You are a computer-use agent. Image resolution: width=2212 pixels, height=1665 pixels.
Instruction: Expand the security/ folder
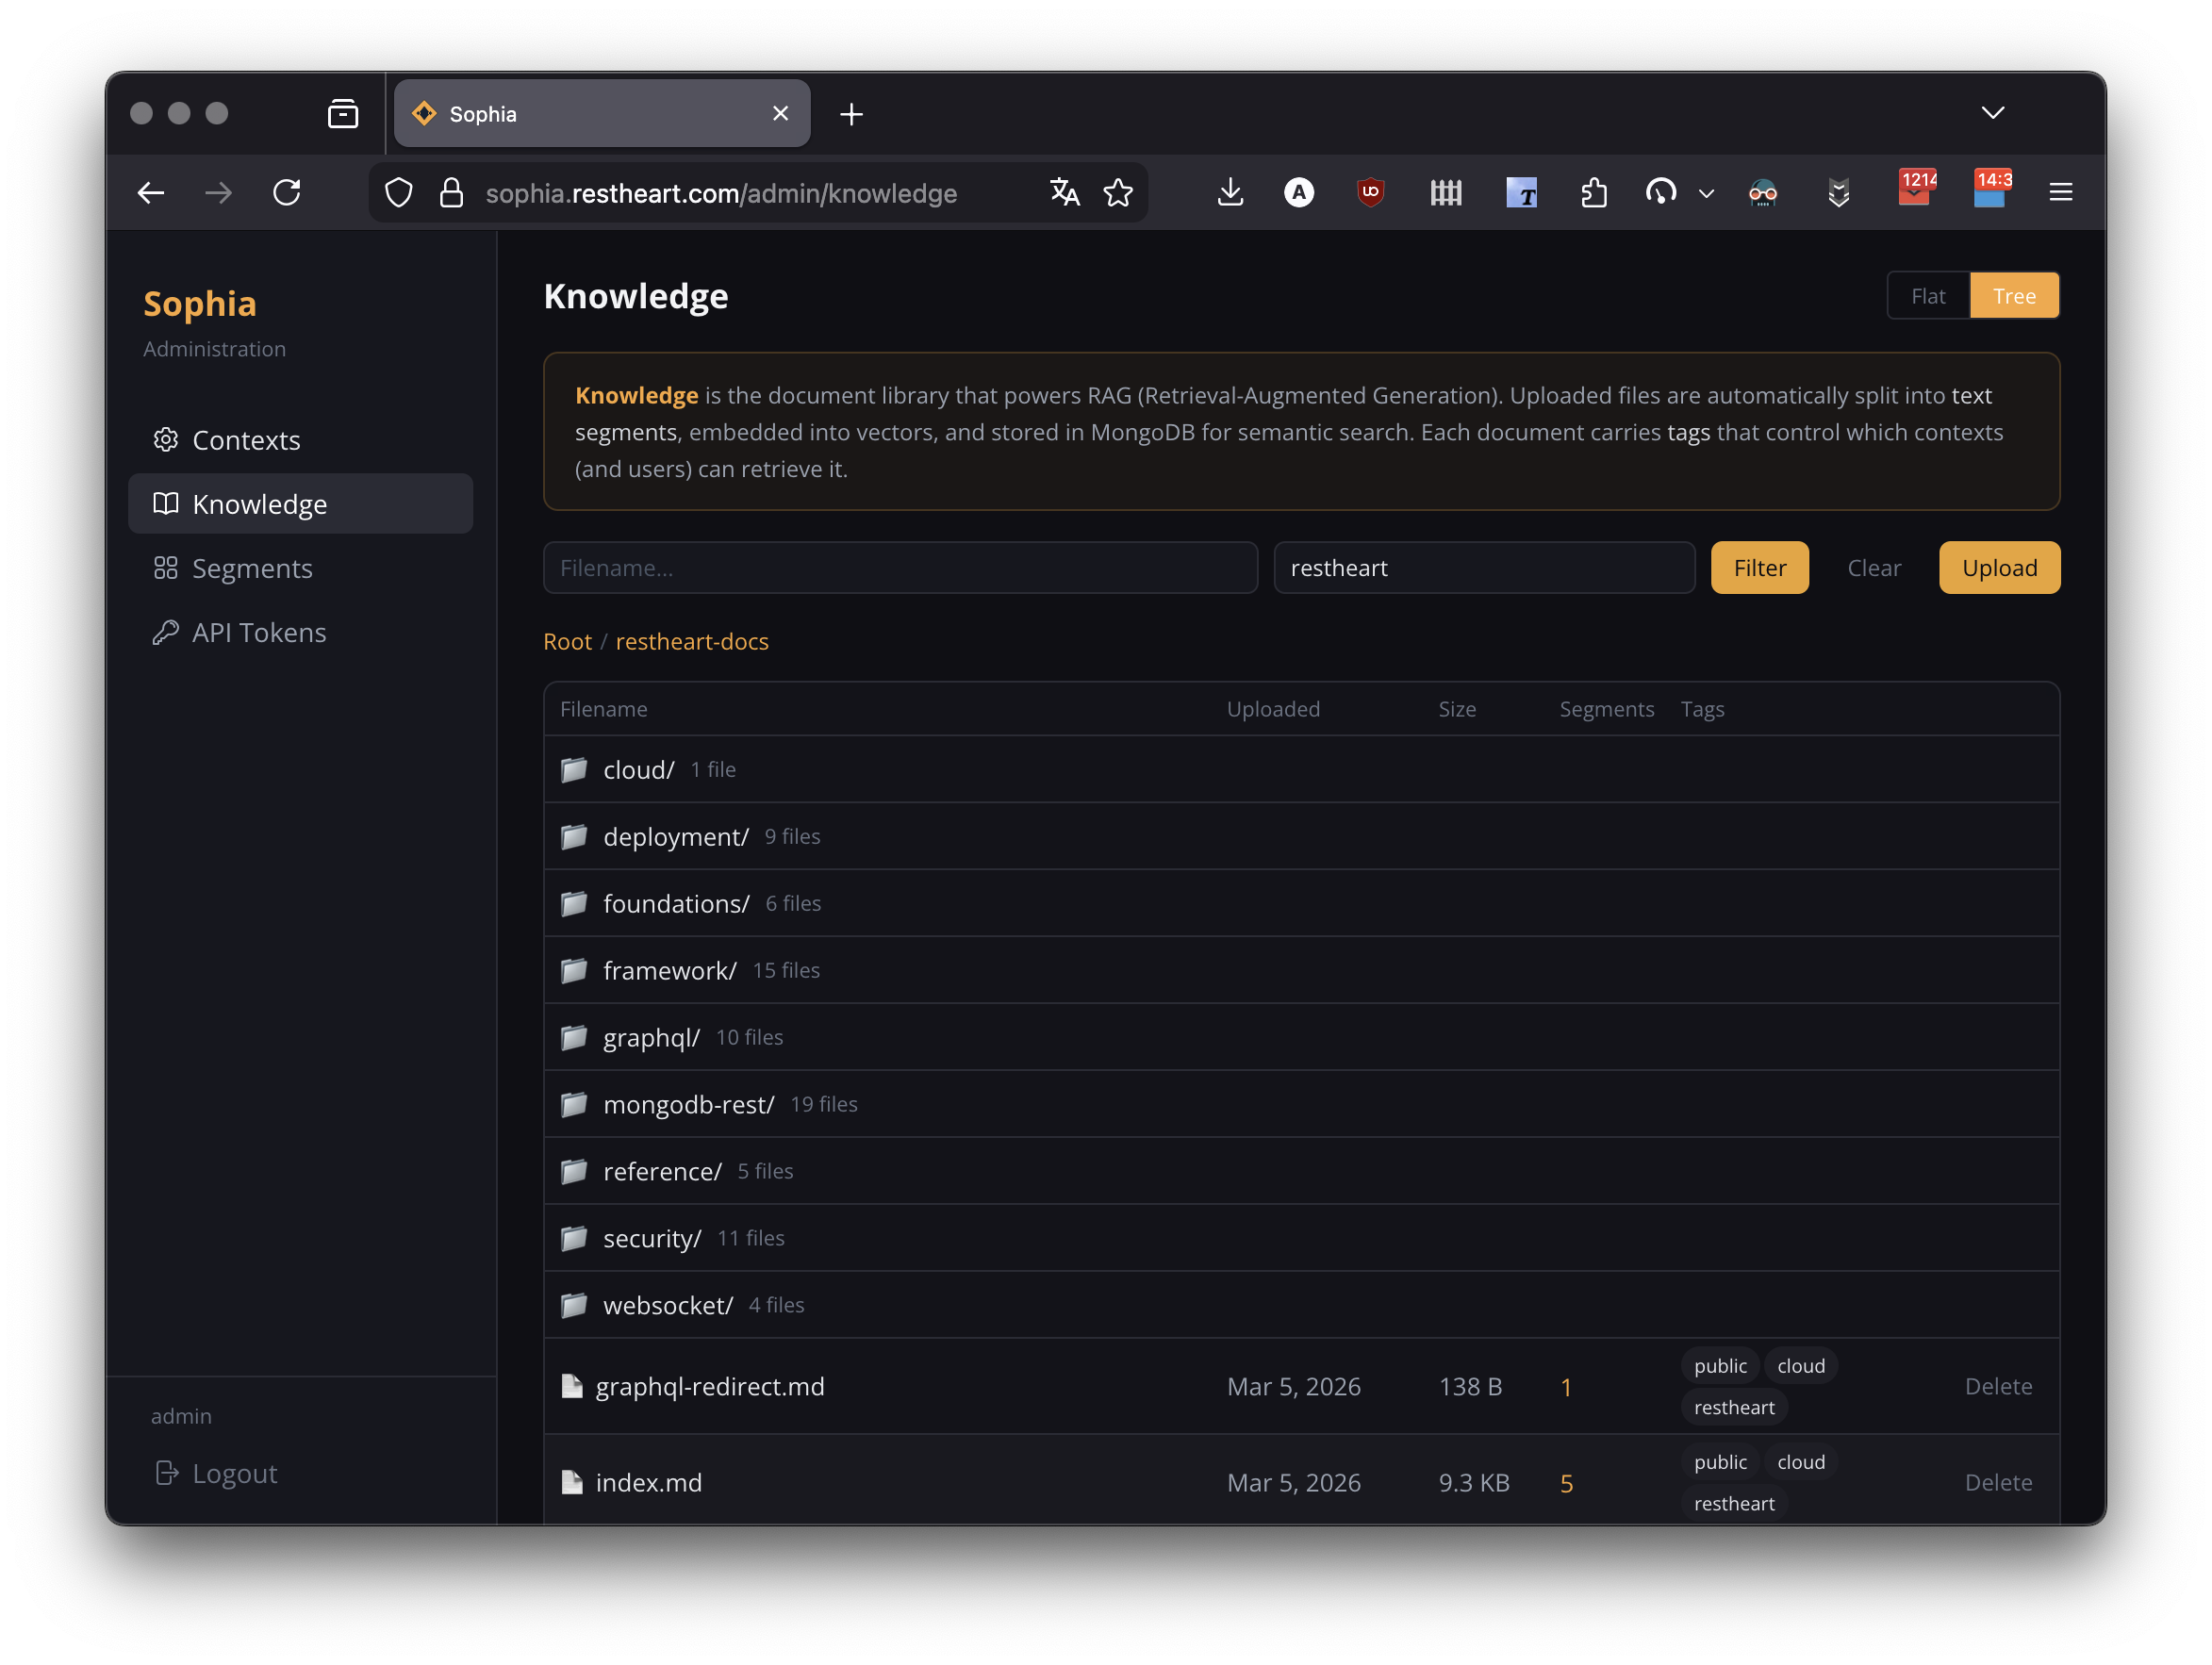pos(652,1238)
